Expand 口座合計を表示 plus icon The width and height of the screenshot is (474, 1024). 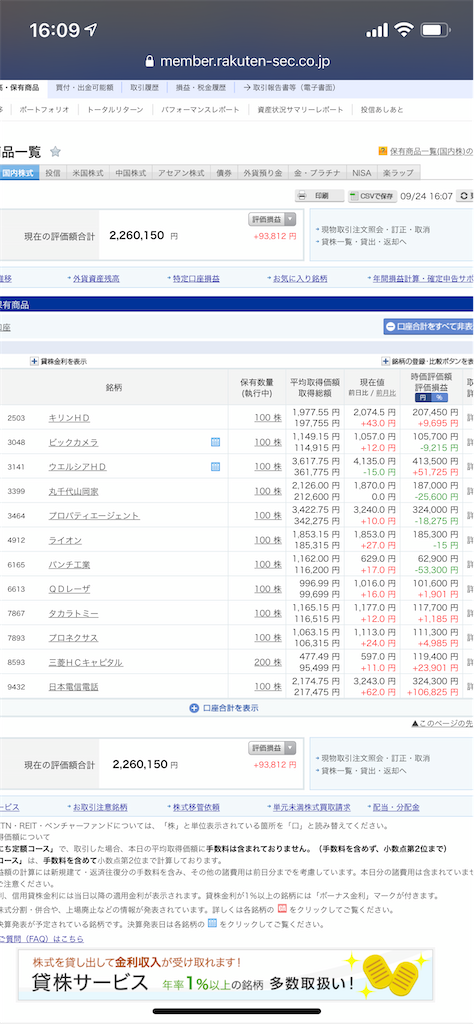pyautogui.click(x=193, y=708)
